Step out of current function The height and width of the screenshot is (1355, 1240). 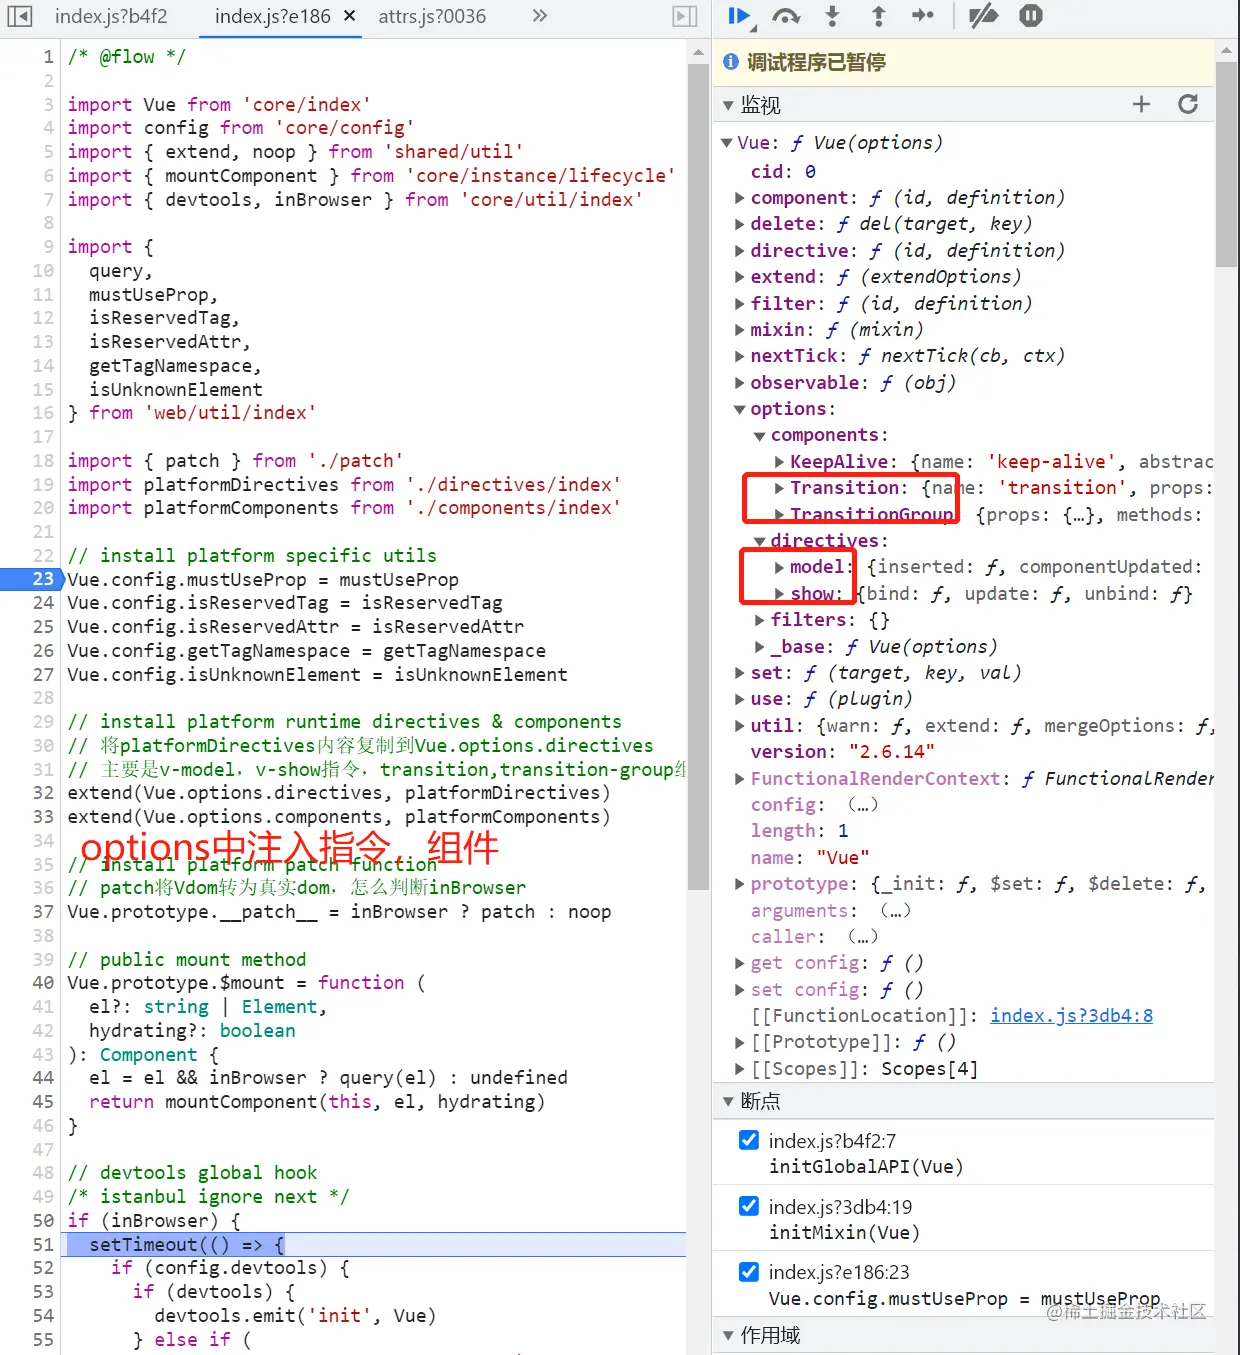878,16
